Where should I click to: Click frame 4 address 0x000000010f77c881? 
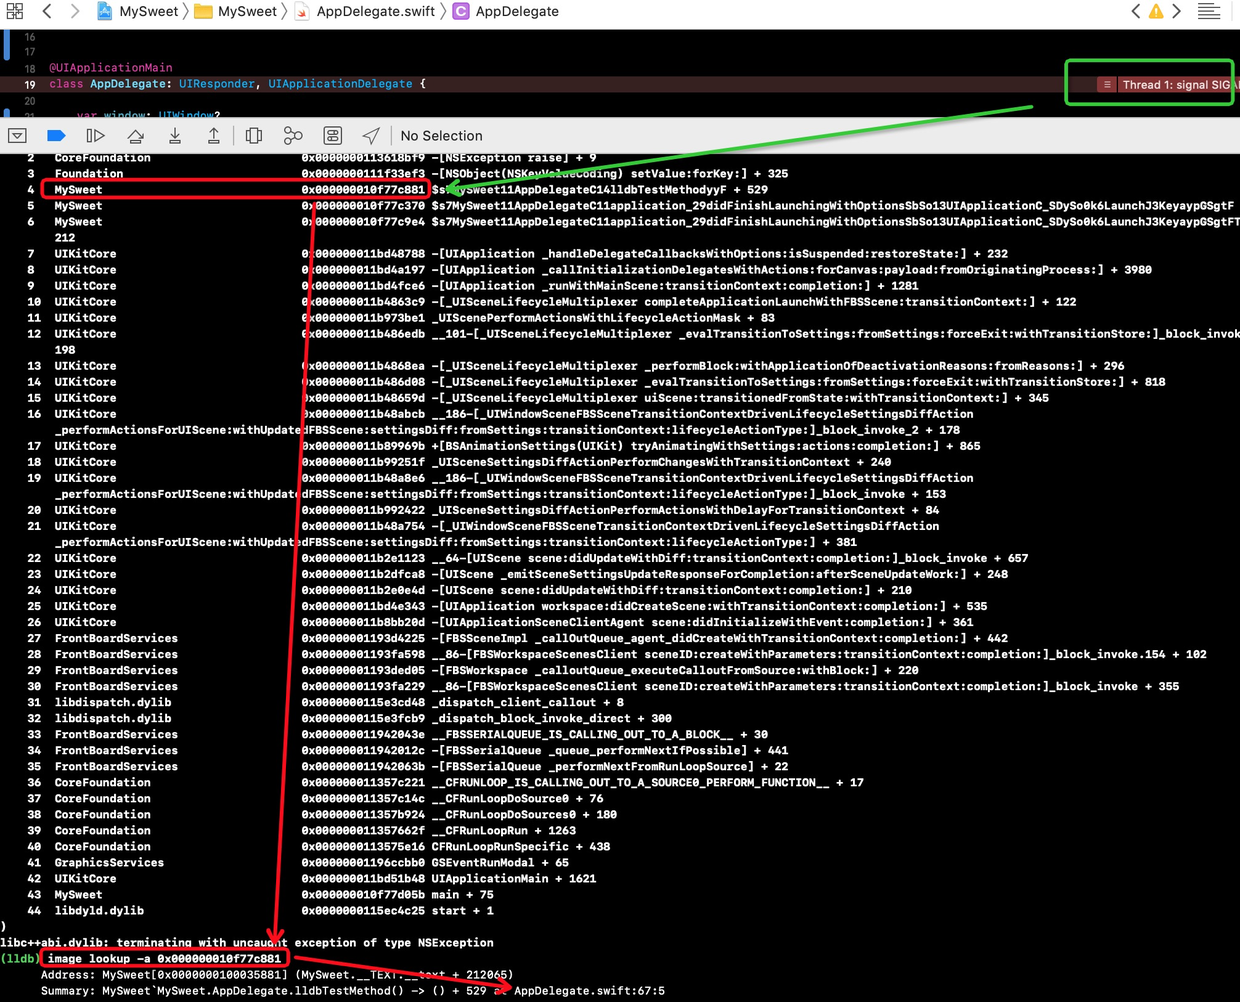click(363, 190)
